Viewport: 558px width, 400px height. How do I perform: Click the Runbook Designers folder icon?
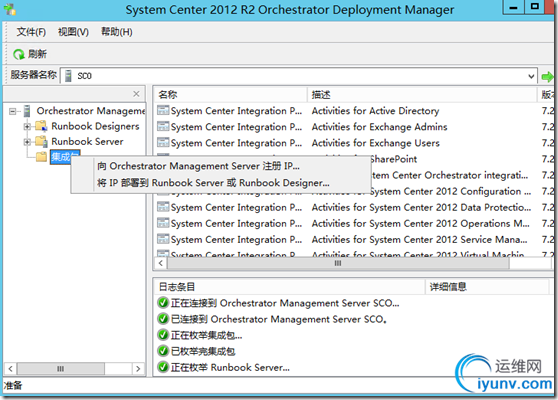[x=41, y=126]
